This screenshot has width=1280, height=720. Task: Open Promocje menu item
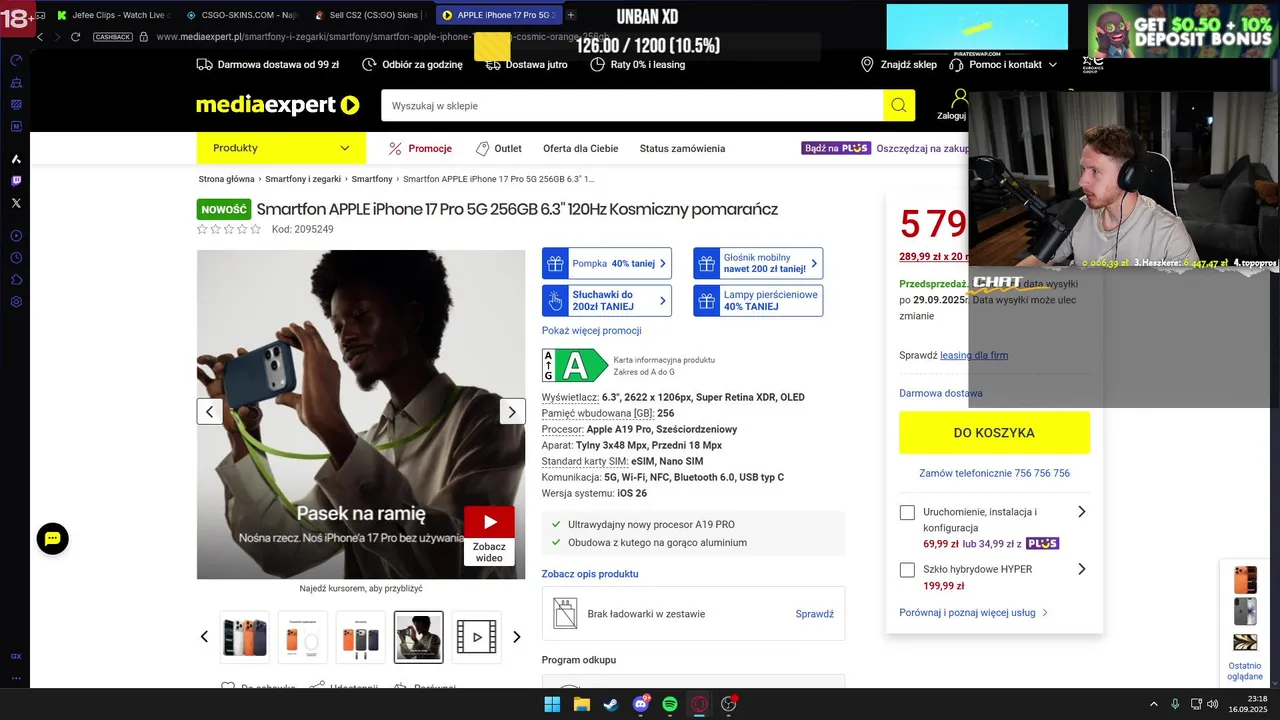[420, 148]
